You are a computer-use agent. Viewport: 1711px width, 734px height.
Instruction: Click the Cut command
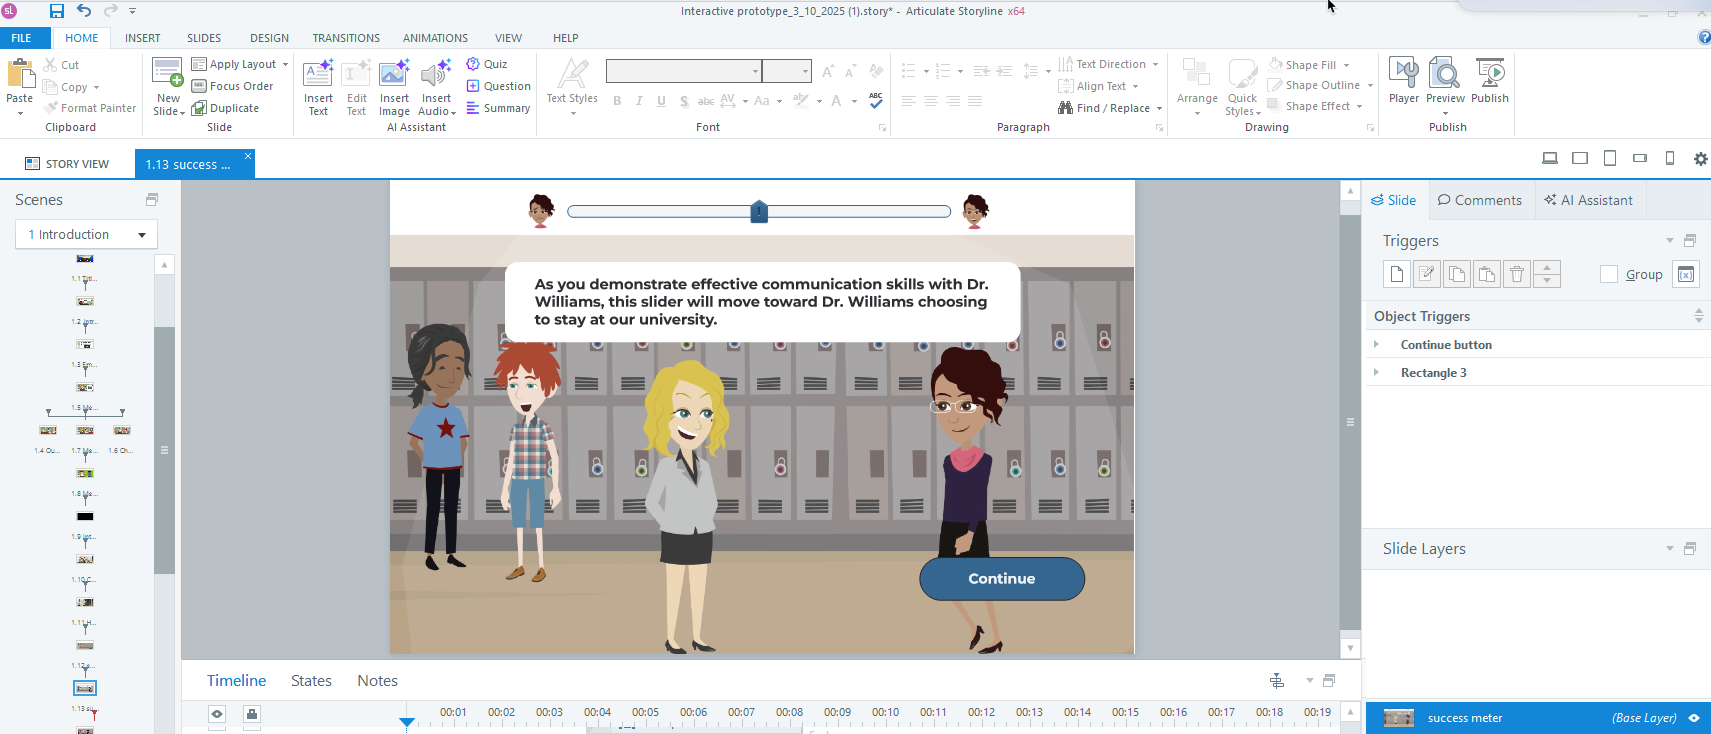point(61,64)
